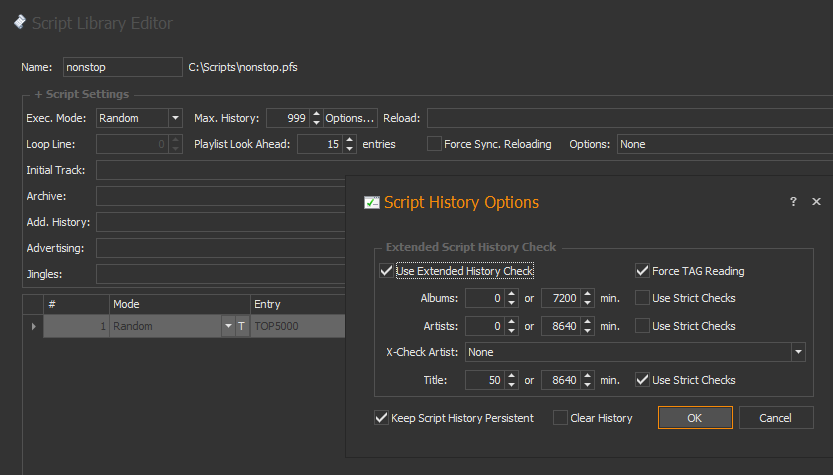The width and height of the screenshot is (833, 475).
Task: Decrease Max. History value with down arrow
Action: pos(316,122)
